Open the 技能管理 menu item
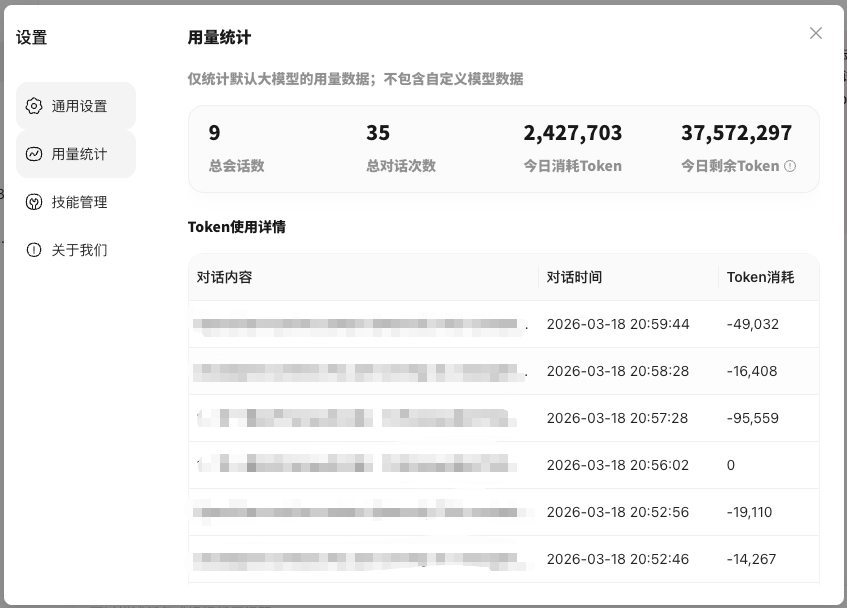The image size is (847, 608). (76, 202)
